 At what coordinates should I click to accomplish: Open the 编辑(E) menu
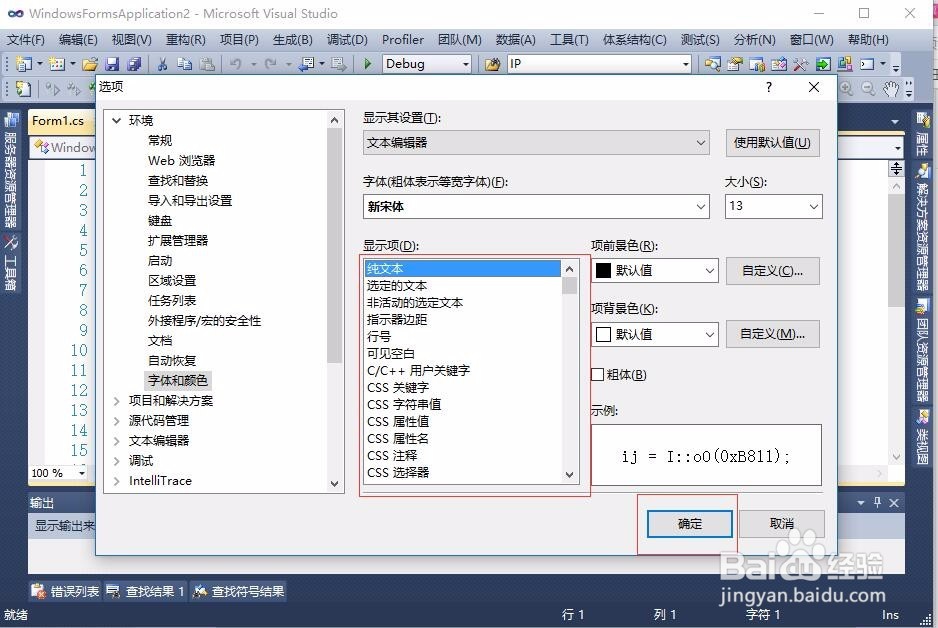(78, 39)
